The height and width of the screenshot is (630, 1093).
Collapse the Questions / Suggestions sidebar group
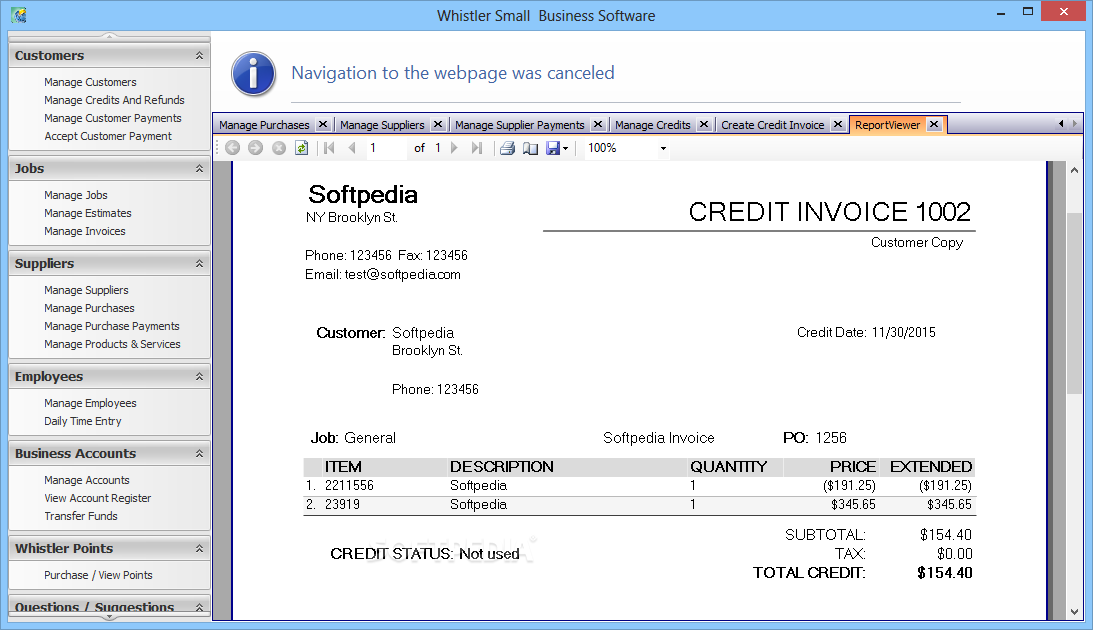199,607
